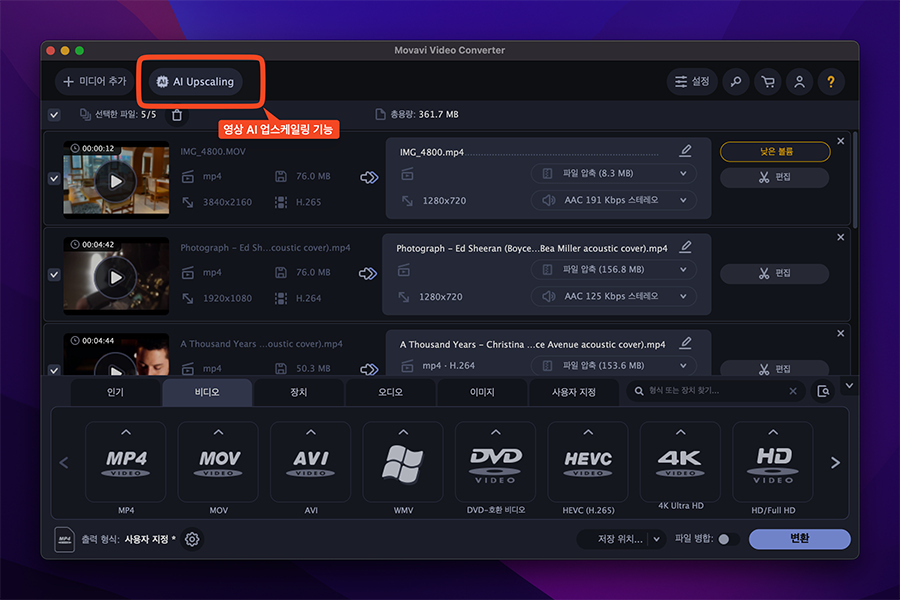Click the IMG_4800 convert arrow icon

[369, 177]
